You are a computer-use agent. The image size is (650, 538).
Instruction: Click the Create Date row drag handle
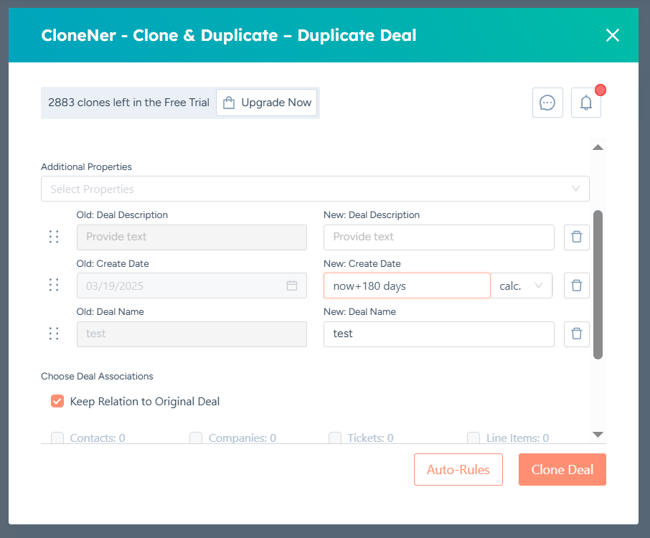point(54,285)
